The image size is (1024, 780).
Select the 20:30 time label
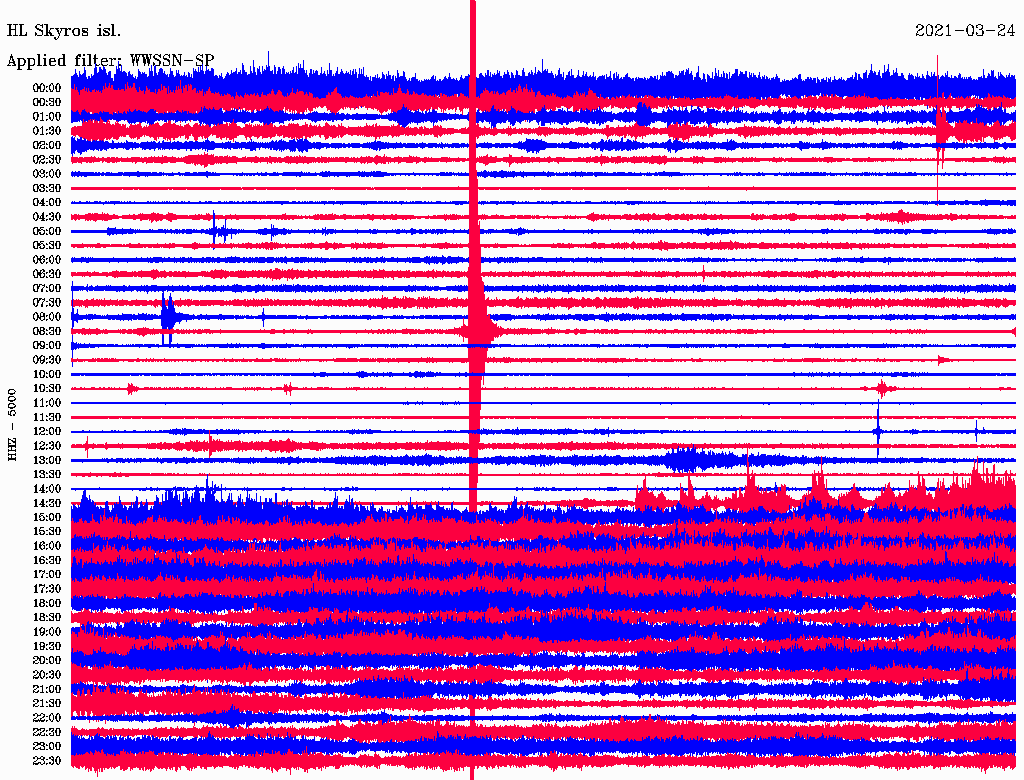point(47,675)
